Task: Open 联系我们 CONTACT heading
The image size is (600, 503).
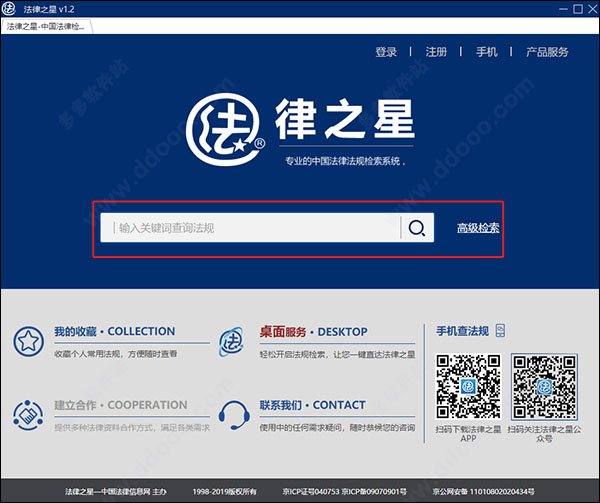Action: [x=312, y=405]
